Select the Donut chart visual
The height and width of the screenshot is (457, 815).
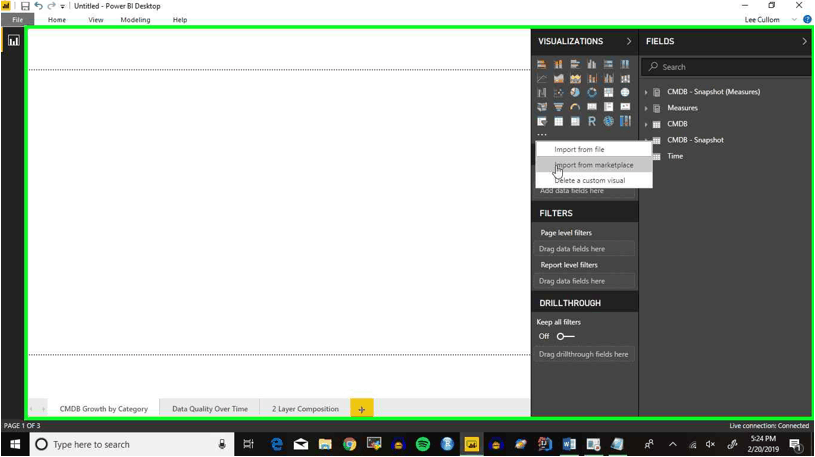point(591,93)
